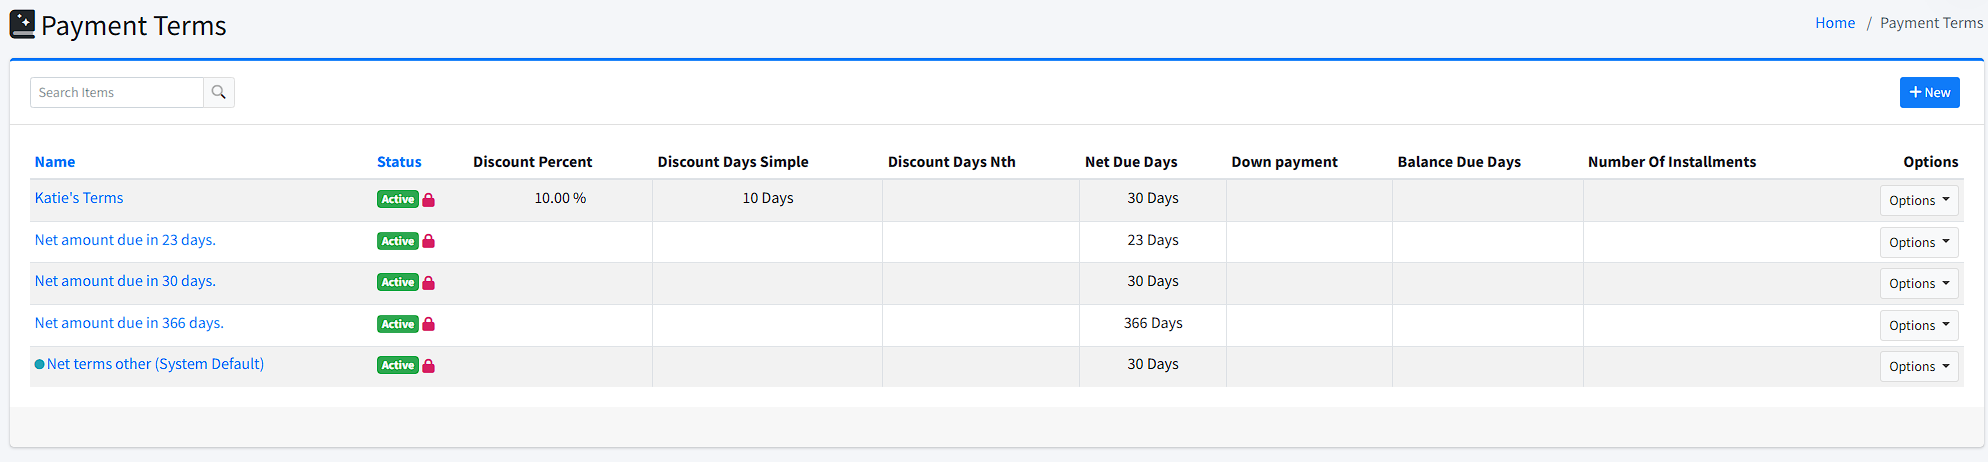Expand Options for Net amount due in 23 days

(1918, 242)
